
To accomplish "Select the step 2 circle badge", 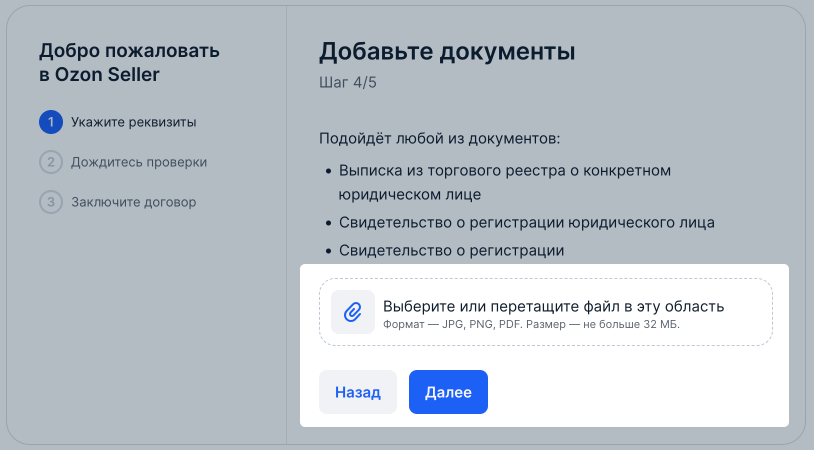I will [x=51, y=162].
